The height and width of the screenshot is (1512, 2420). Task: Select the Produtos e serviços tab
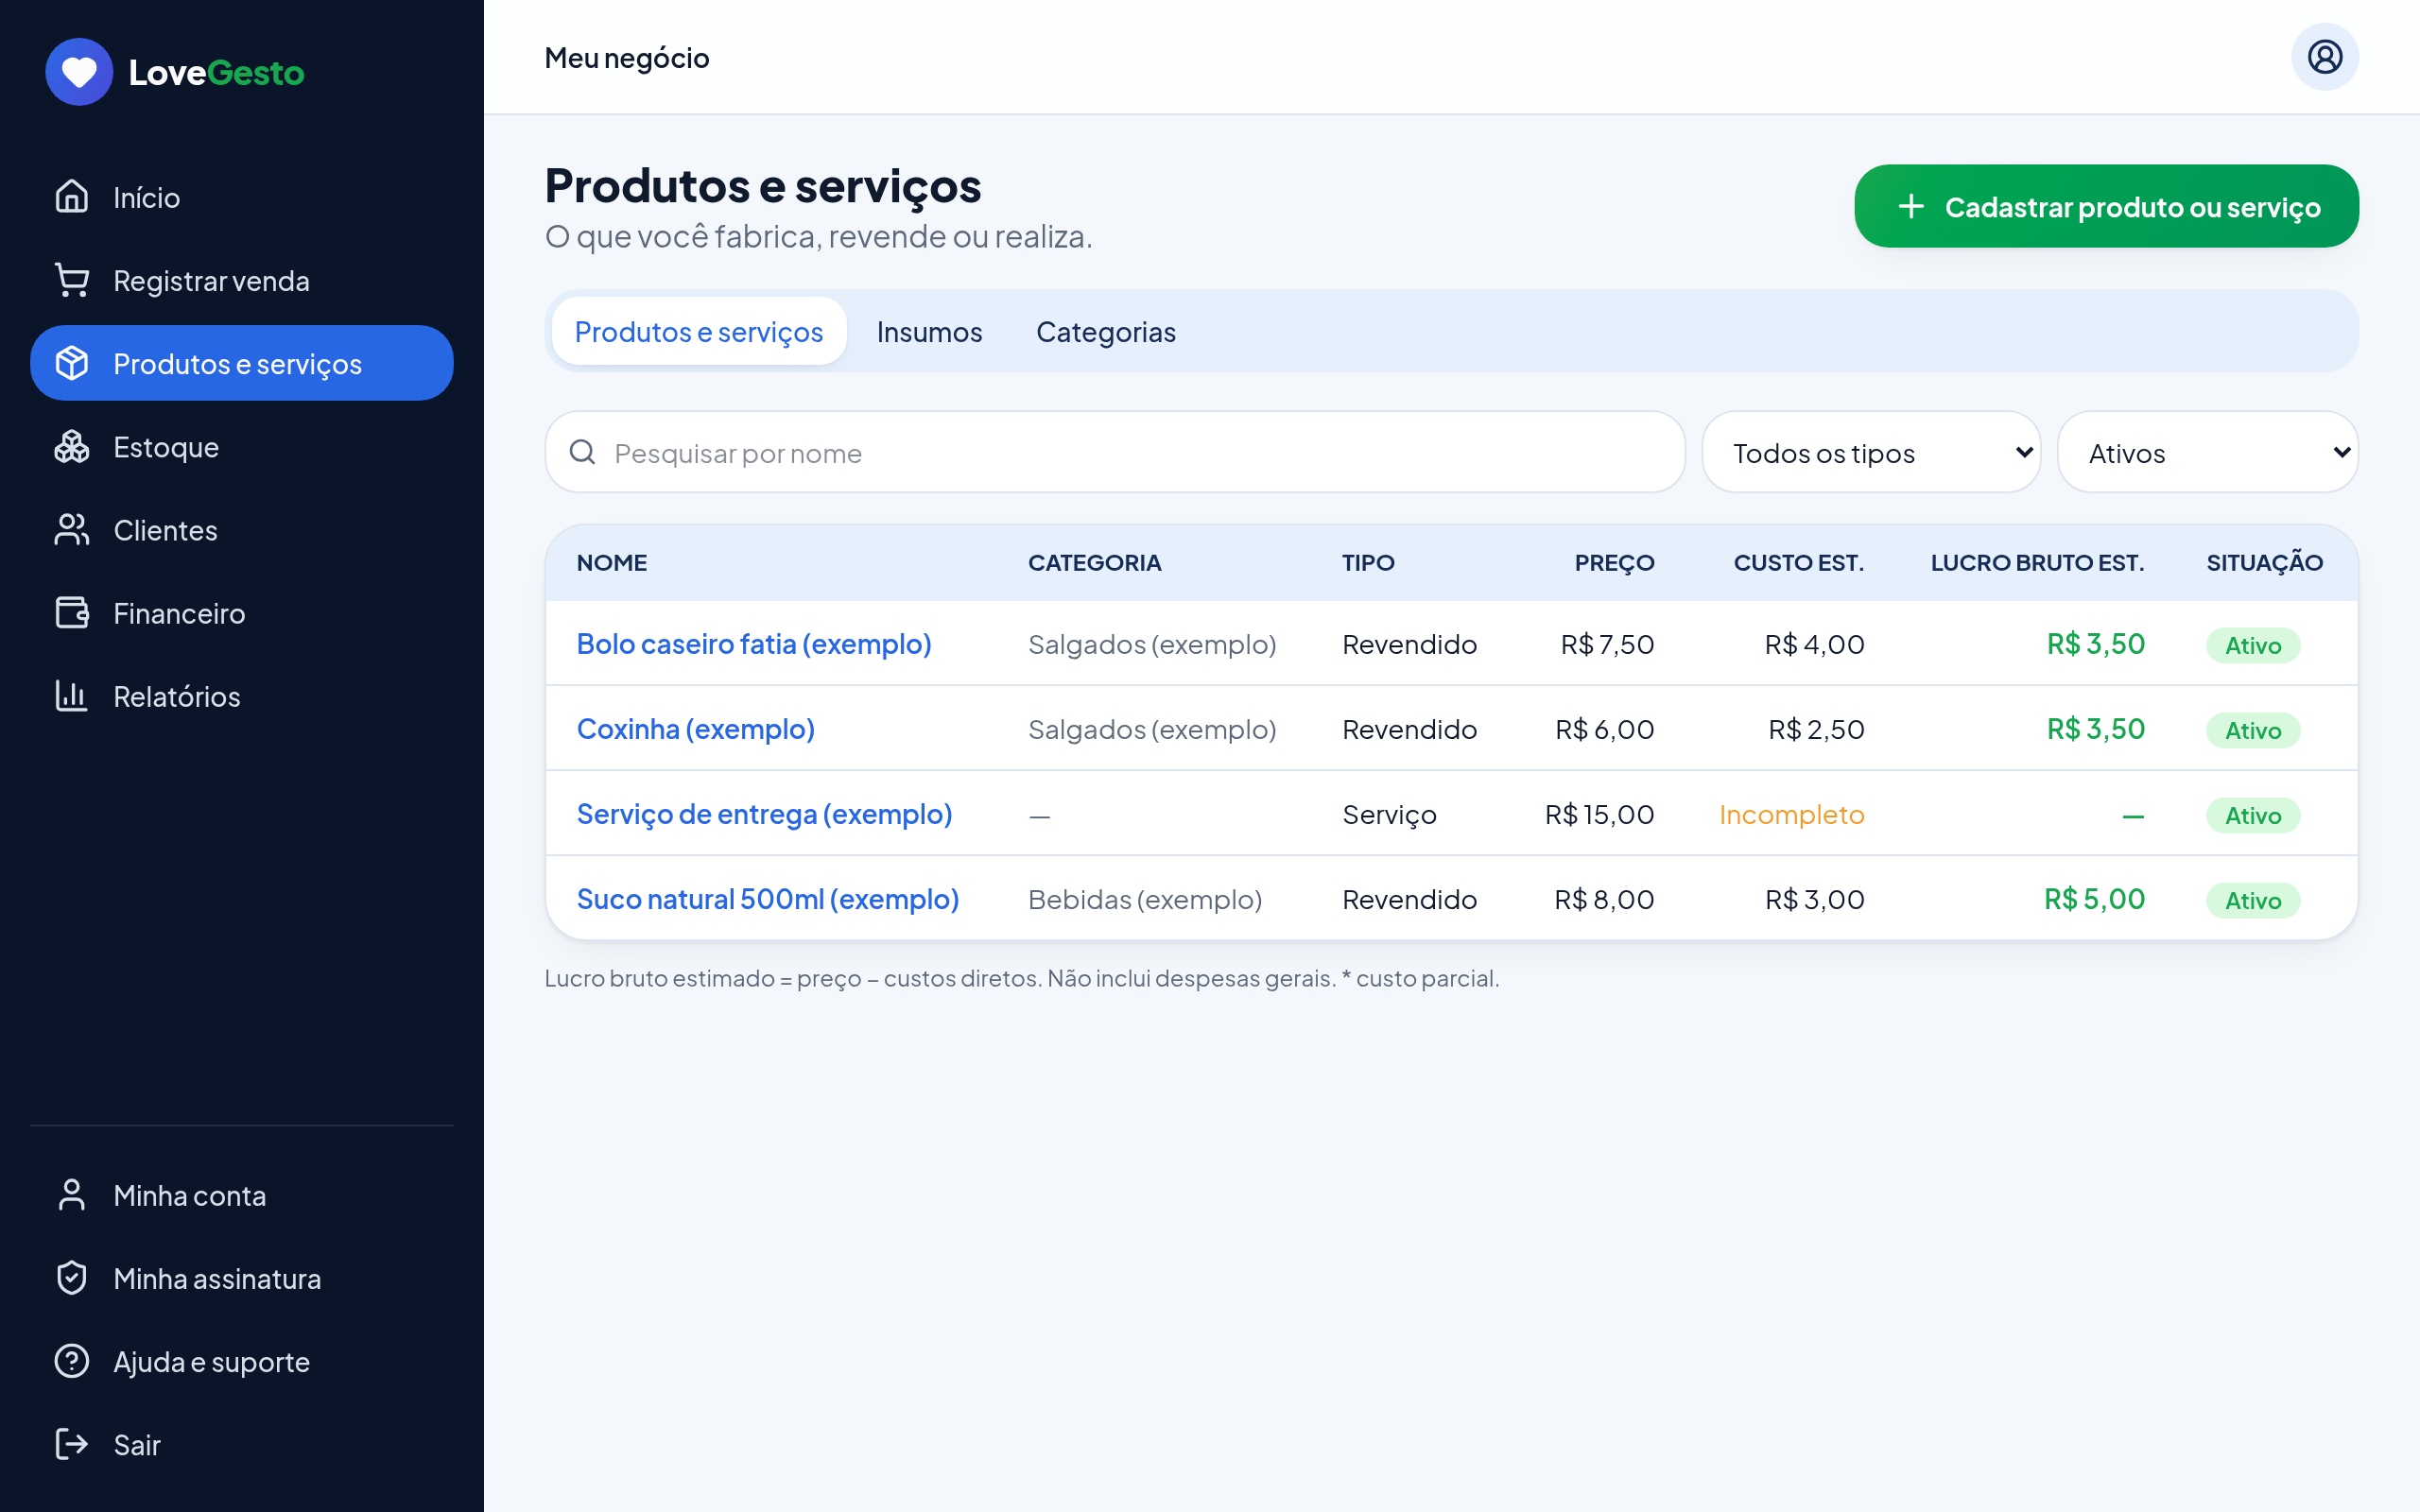(x=698, y=332)
